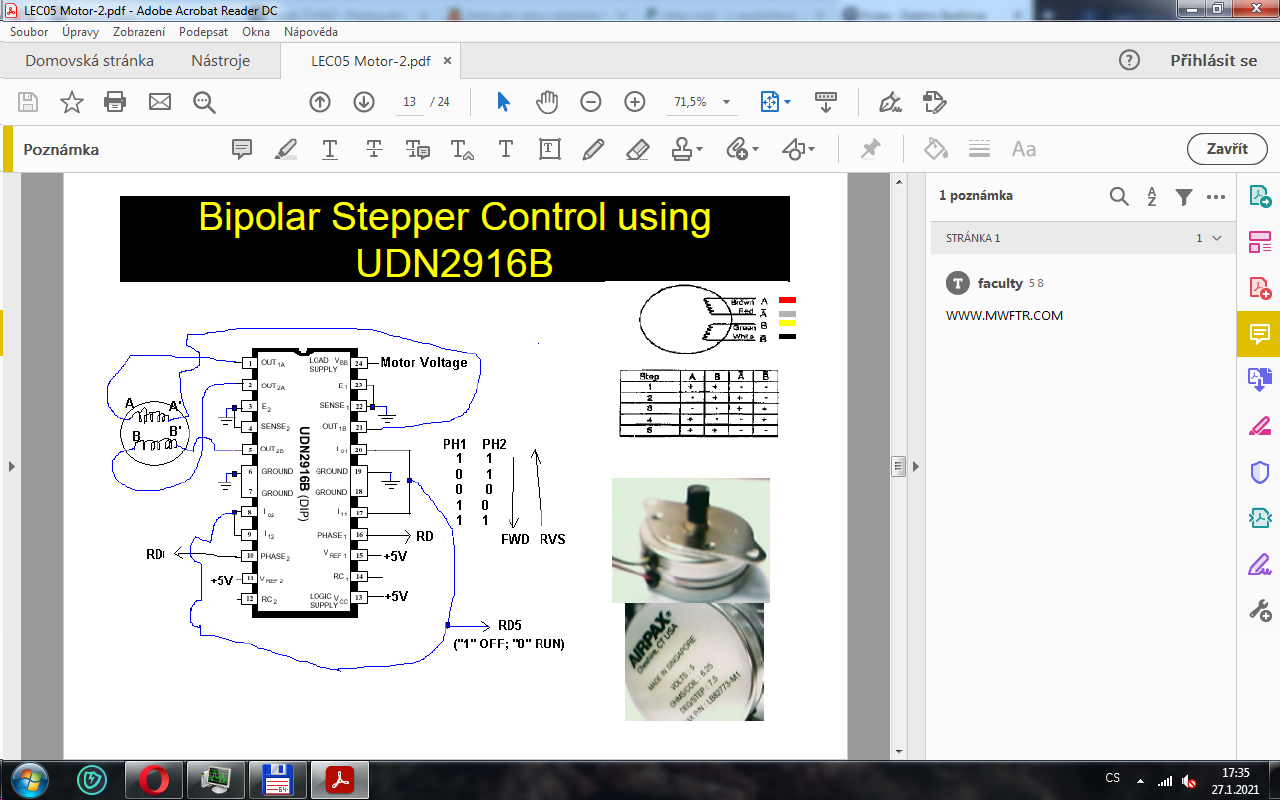
Task: Click the Zavřít button
Action: tap(1227, 149)
